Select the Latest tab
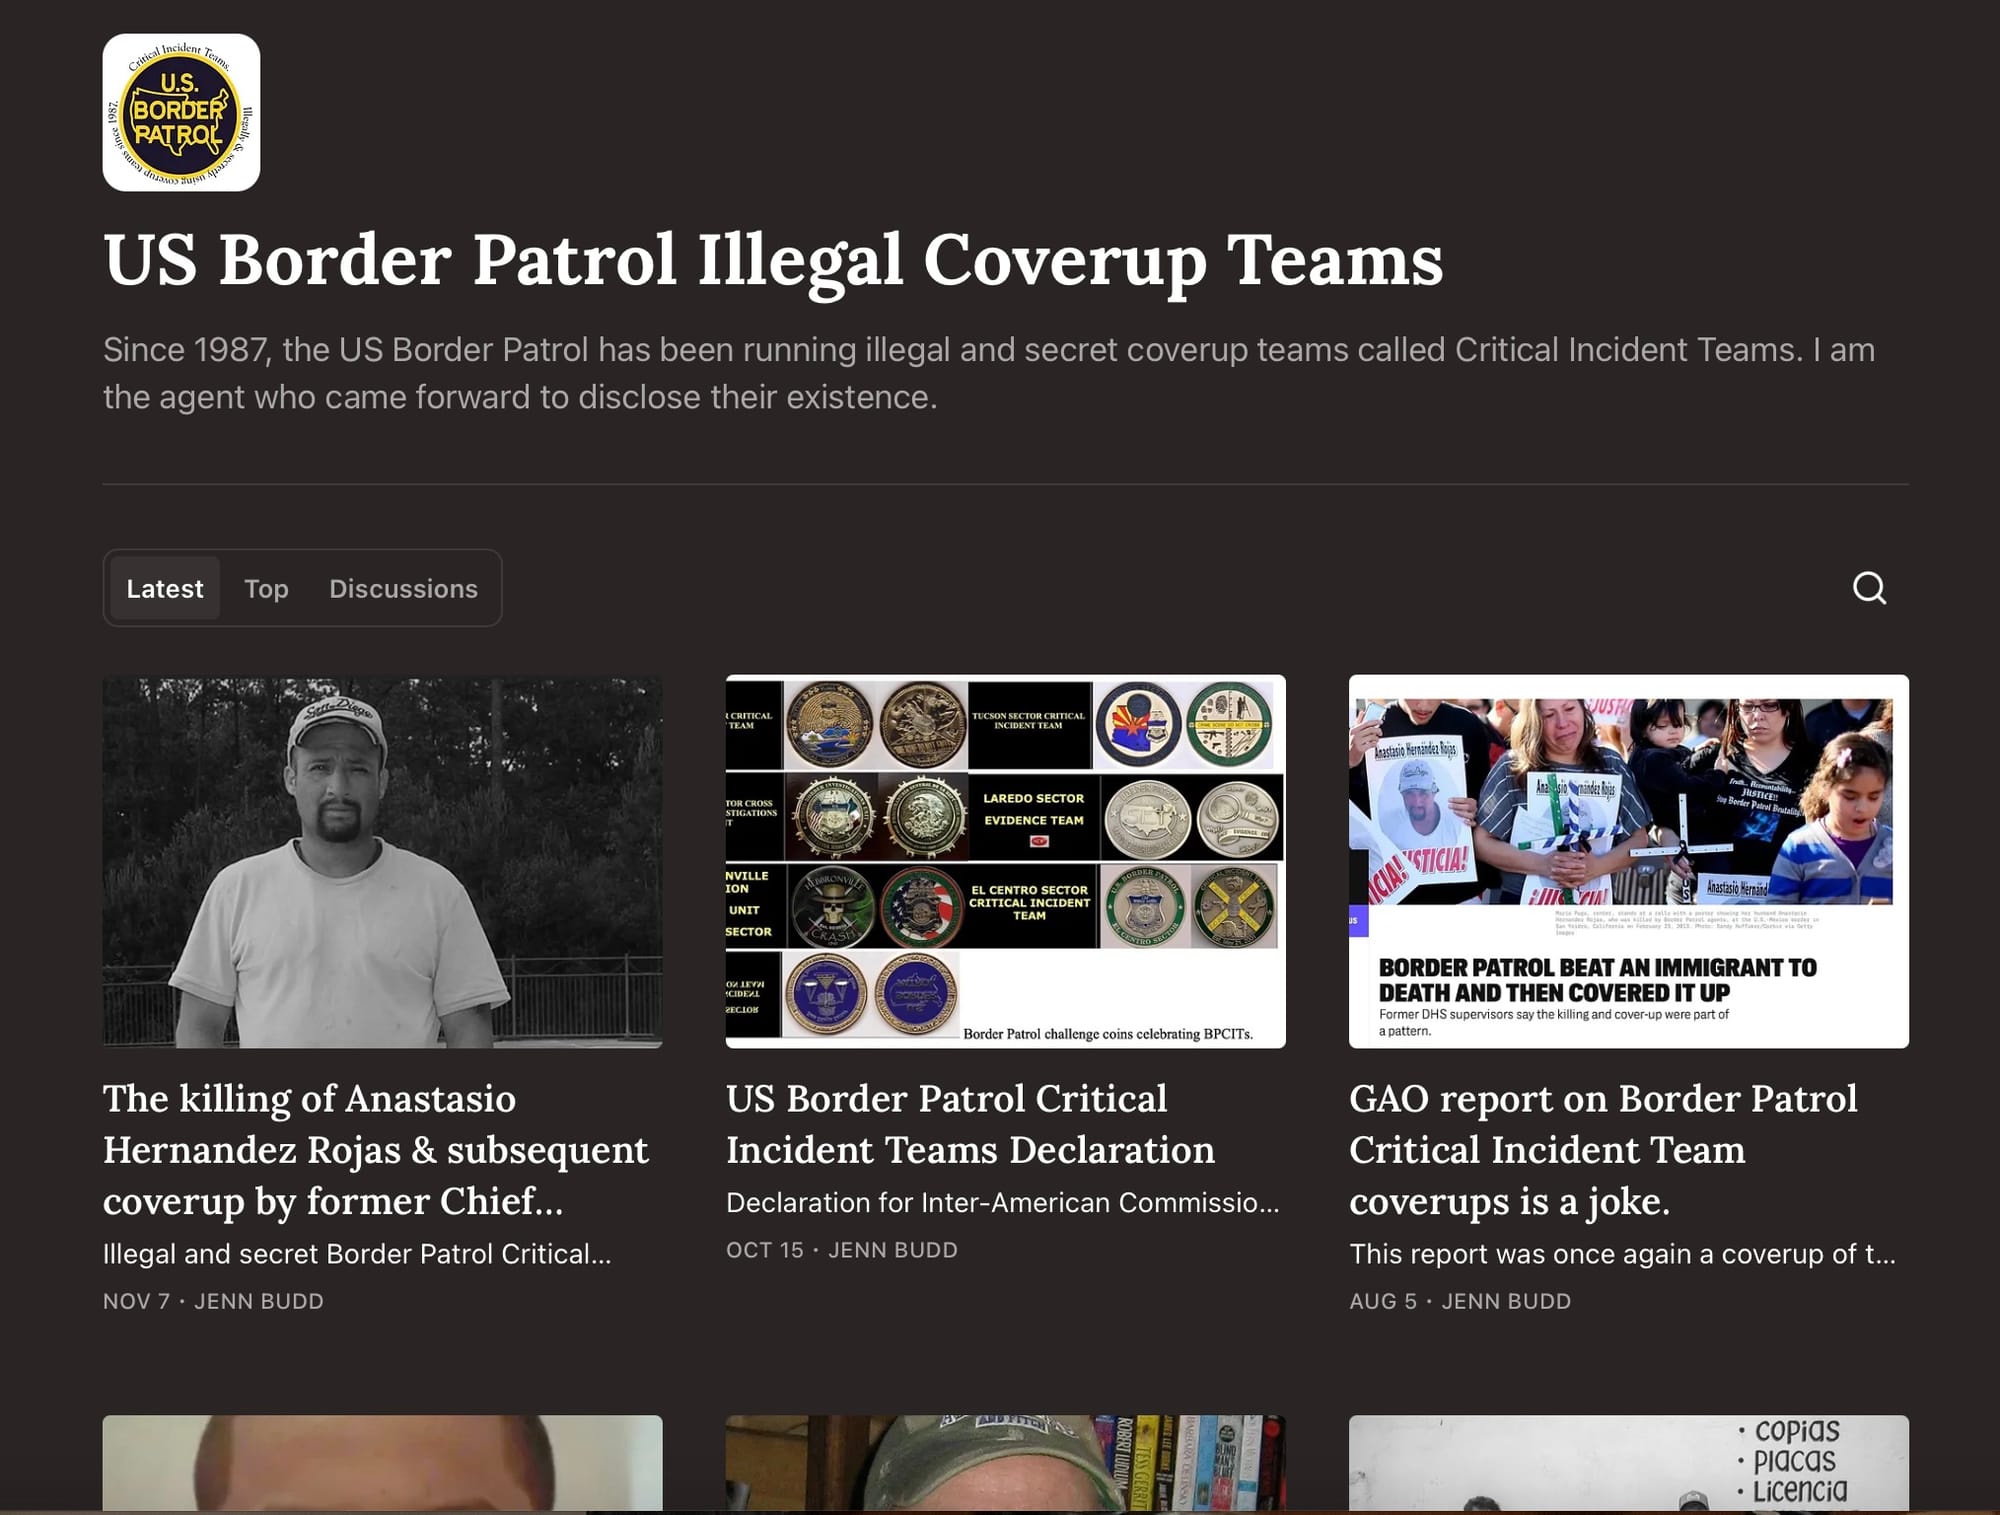 (x=165, y=588)
